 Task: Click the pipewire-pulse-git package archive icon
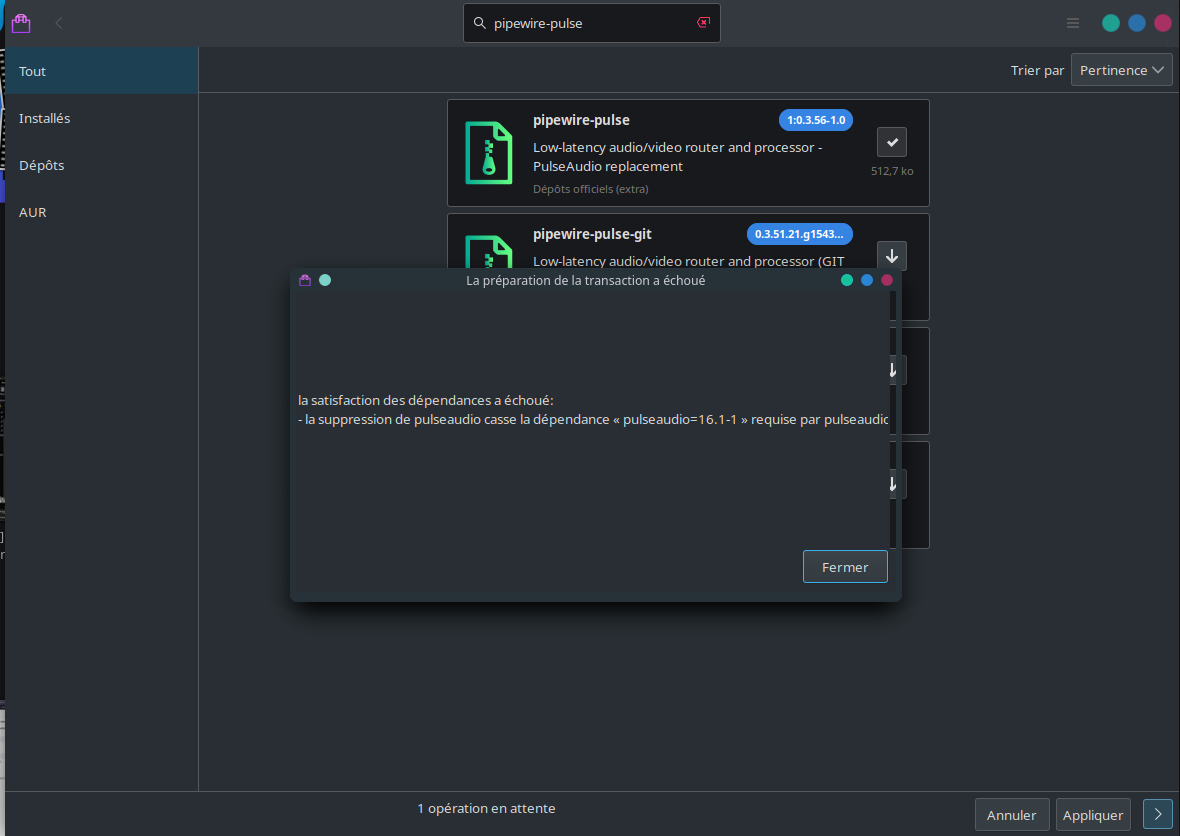pos(488,253)
